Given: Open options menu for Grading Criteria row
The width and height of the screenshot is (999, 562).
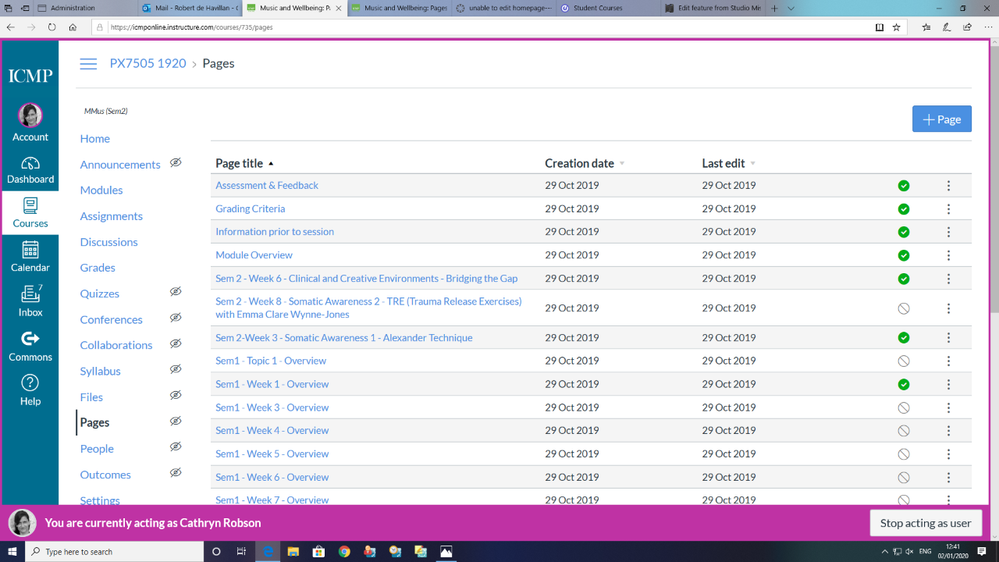Looking at the screenshot, I should click(x=948, y=209).
